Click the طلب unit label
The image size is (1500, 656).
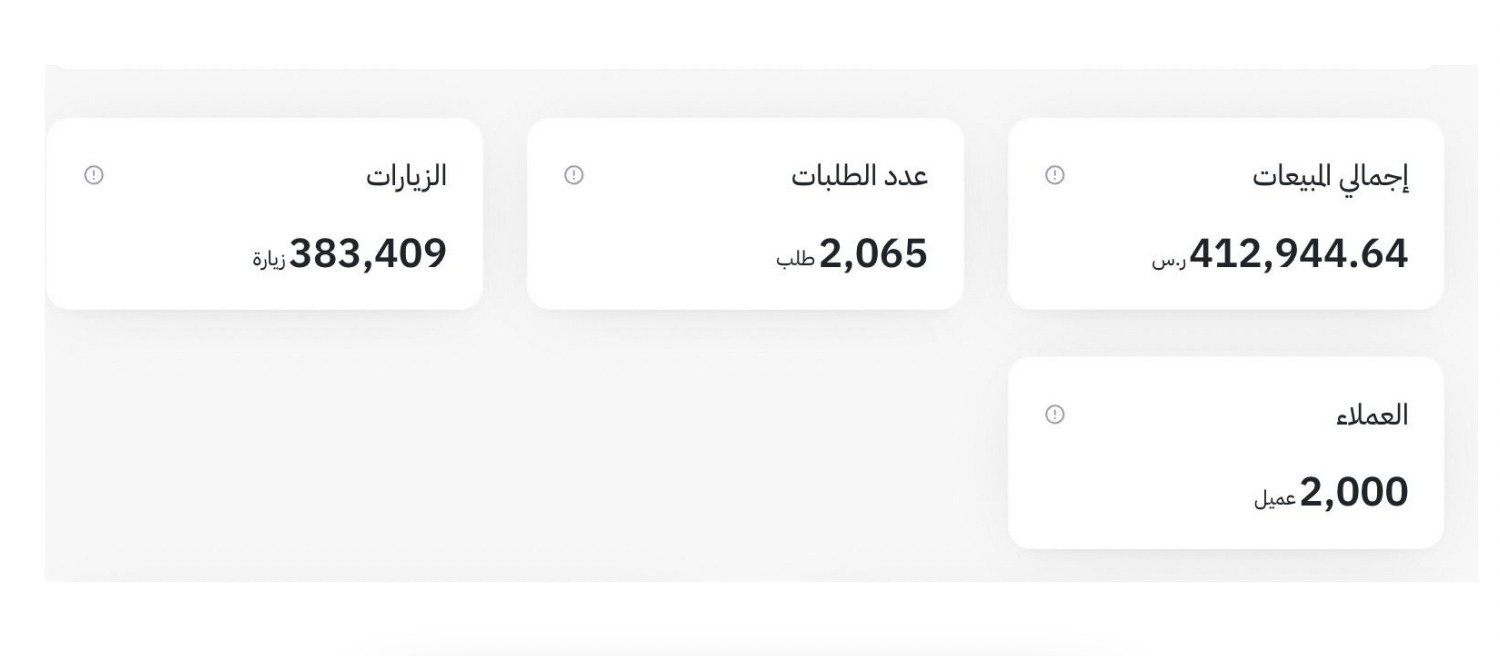coord(795,260)
